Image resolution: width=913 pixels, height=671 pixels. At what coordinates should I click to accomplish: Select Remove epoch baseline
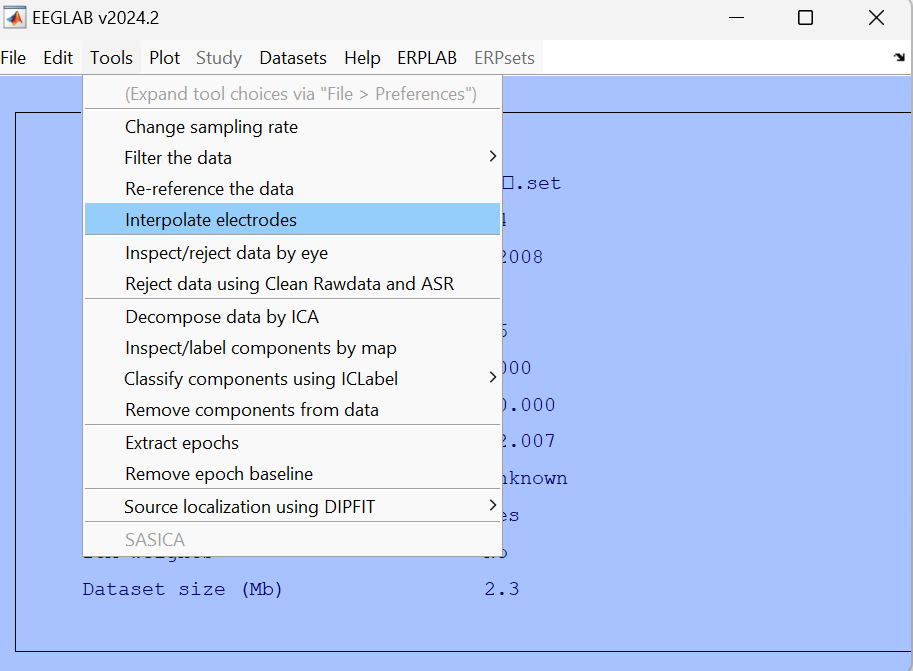pyautogui.click(x=292, y=474)
